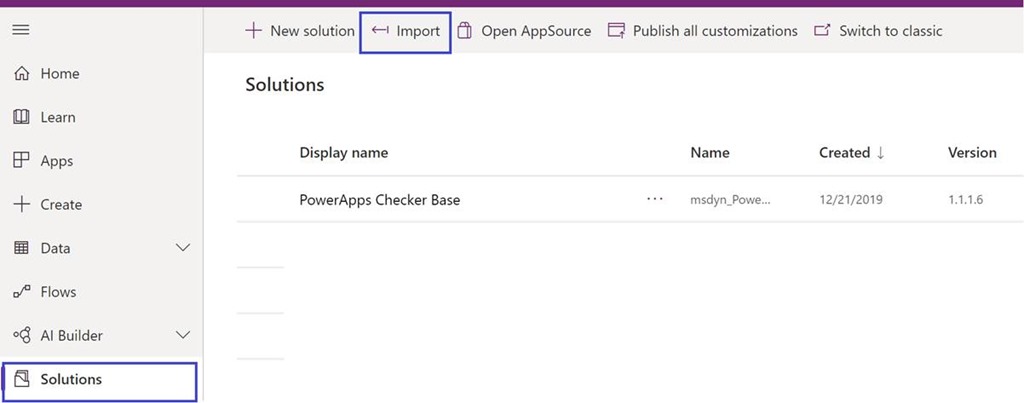Screen dimensions: 1024x403
Task: Click the Home house icon
Action: pyautogui.click(x=21, y=74)
